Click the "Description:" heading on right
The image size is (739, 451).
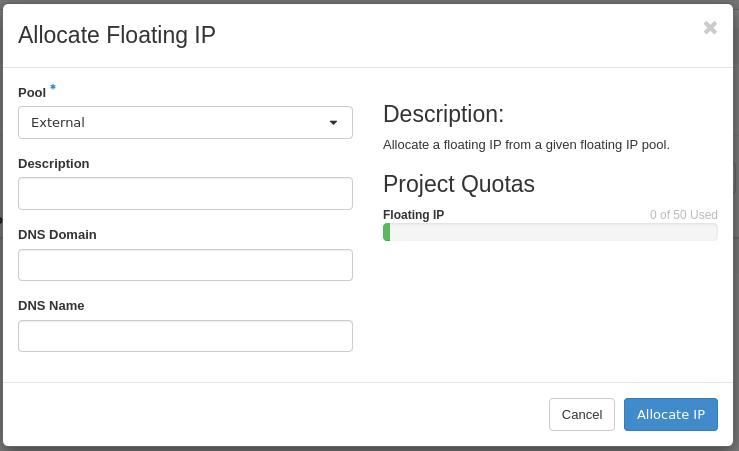click(x=443, y=114)
